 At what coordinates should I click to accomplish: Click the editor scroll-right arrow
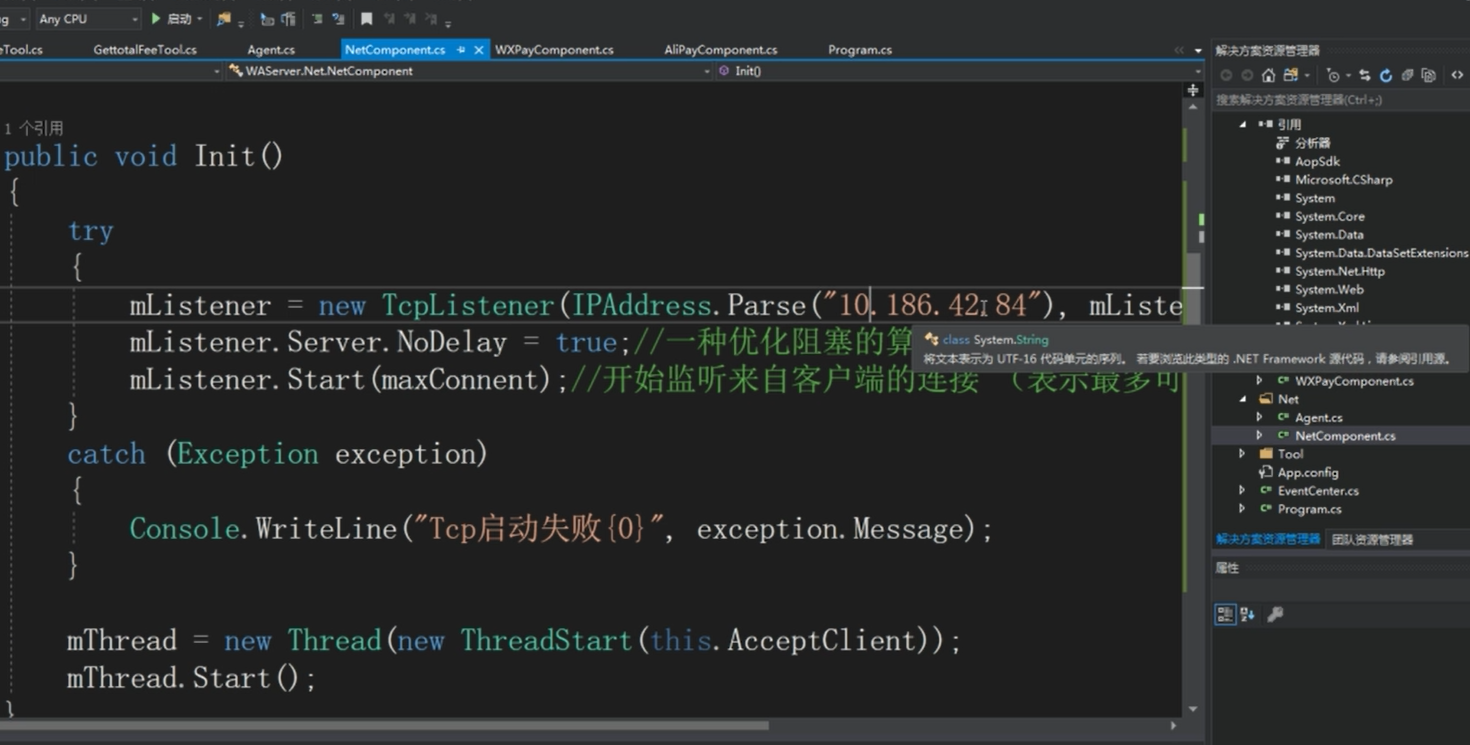[1174, 726]
